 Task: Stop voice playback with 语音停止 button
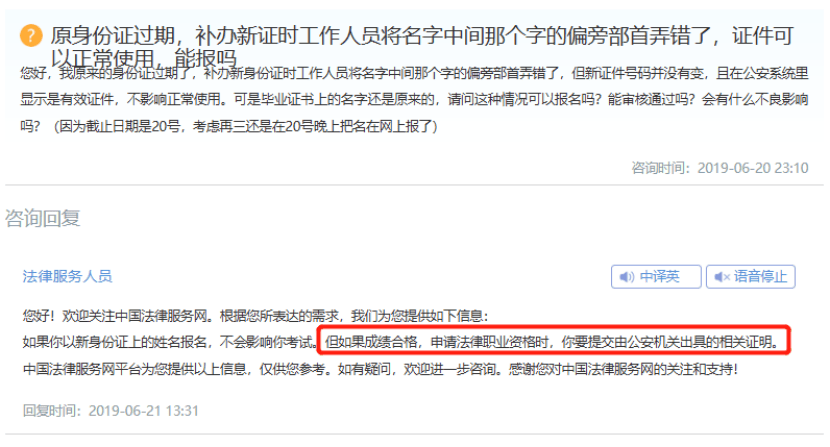point(751,277)
